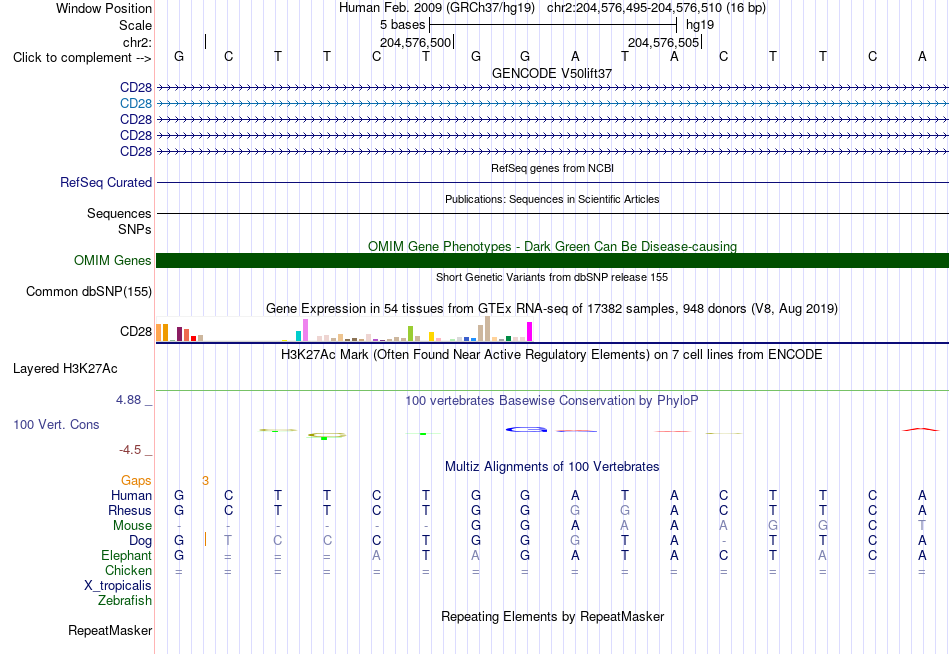This screenshot has height=654, width=950.
Task: Open the OMIM Genes track label
Action: [113, 261]
